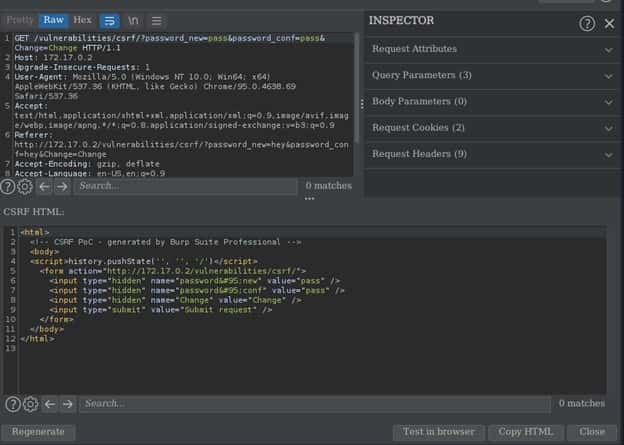624x445 pixels.
Task: Click the 'Accept-Encoding: gzip, deflate' line
Action: [x=87, y=164]
